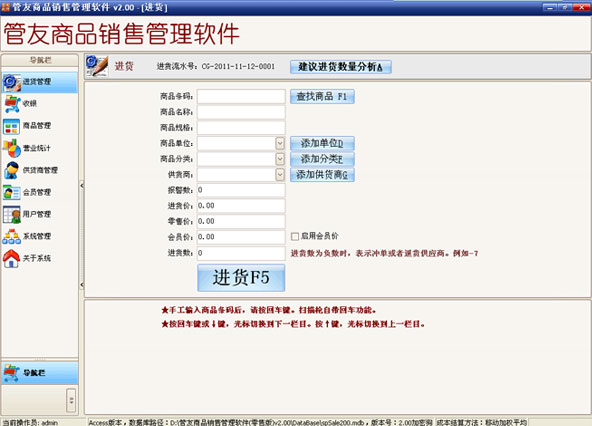
Task: Select 进货管理 menu label
Action: pos(37,82)
